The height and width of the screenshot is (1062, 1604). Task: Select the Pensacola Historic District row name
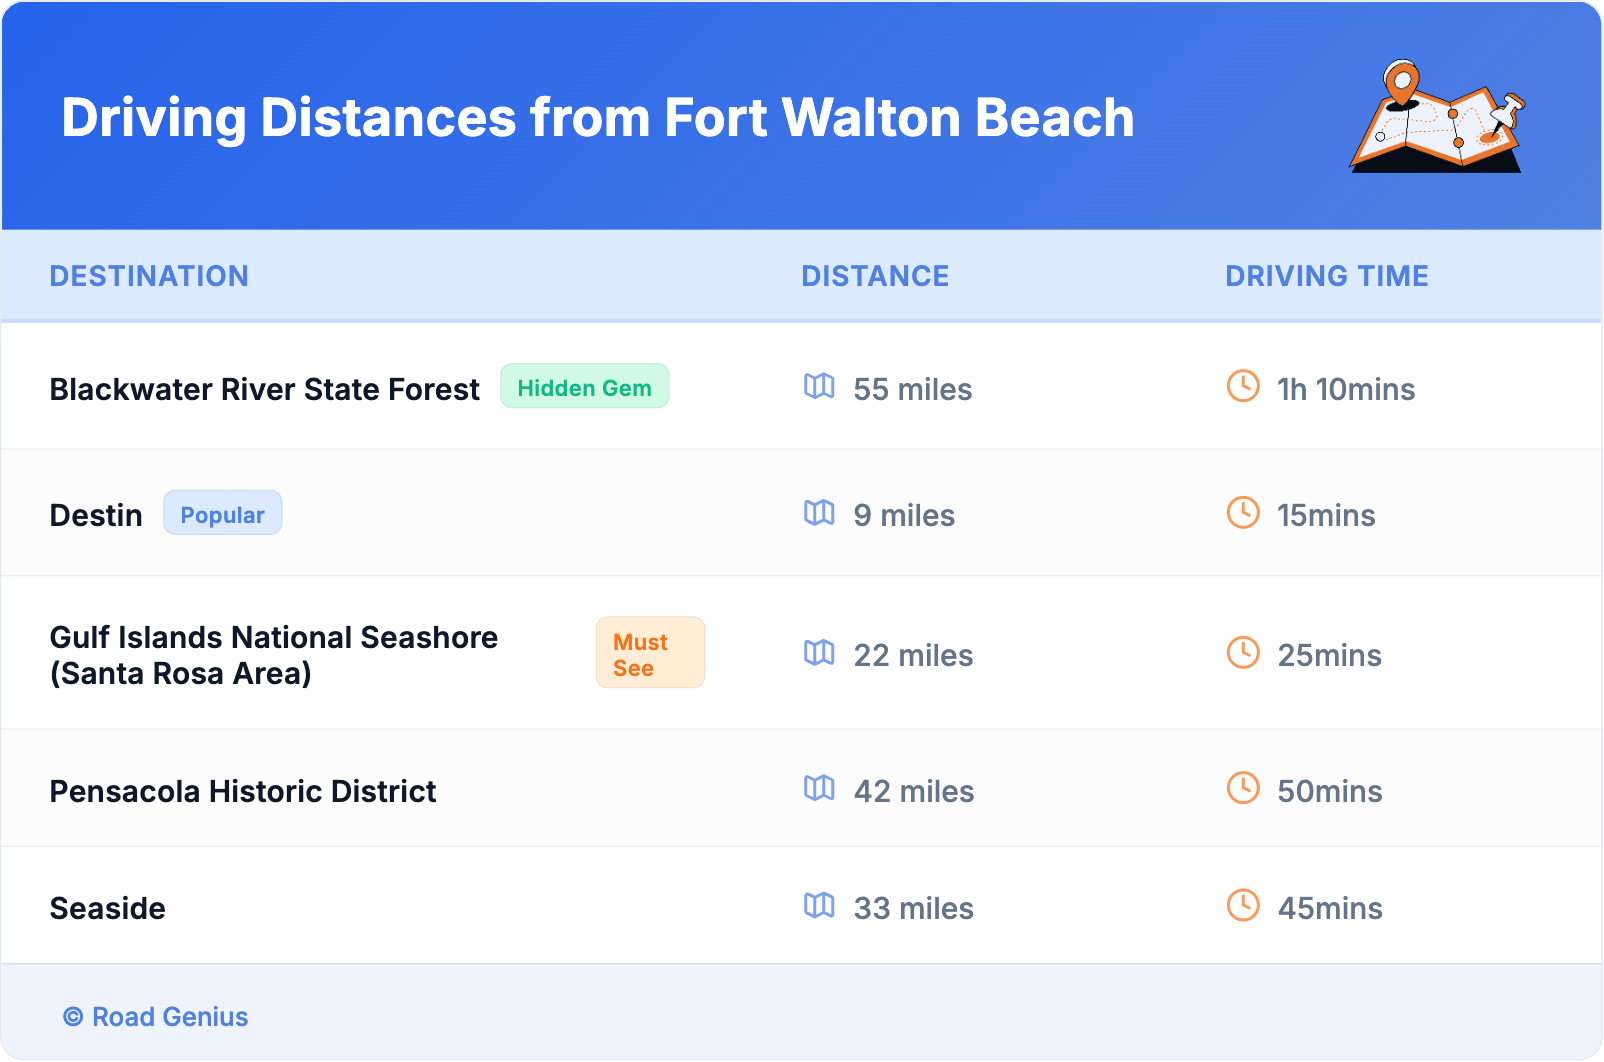243,791
